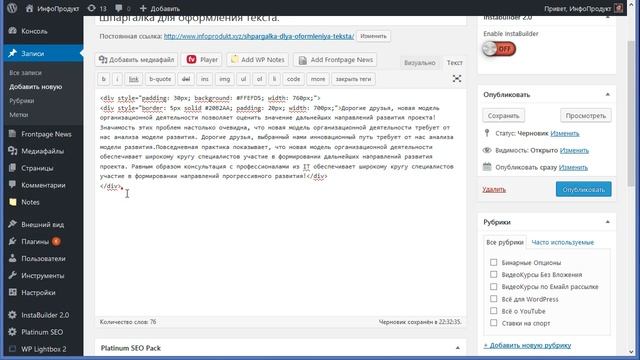Collapse the Platinum SEO Pack panel
The height and width of the screenshot is (360, 640).
point(458,348)
